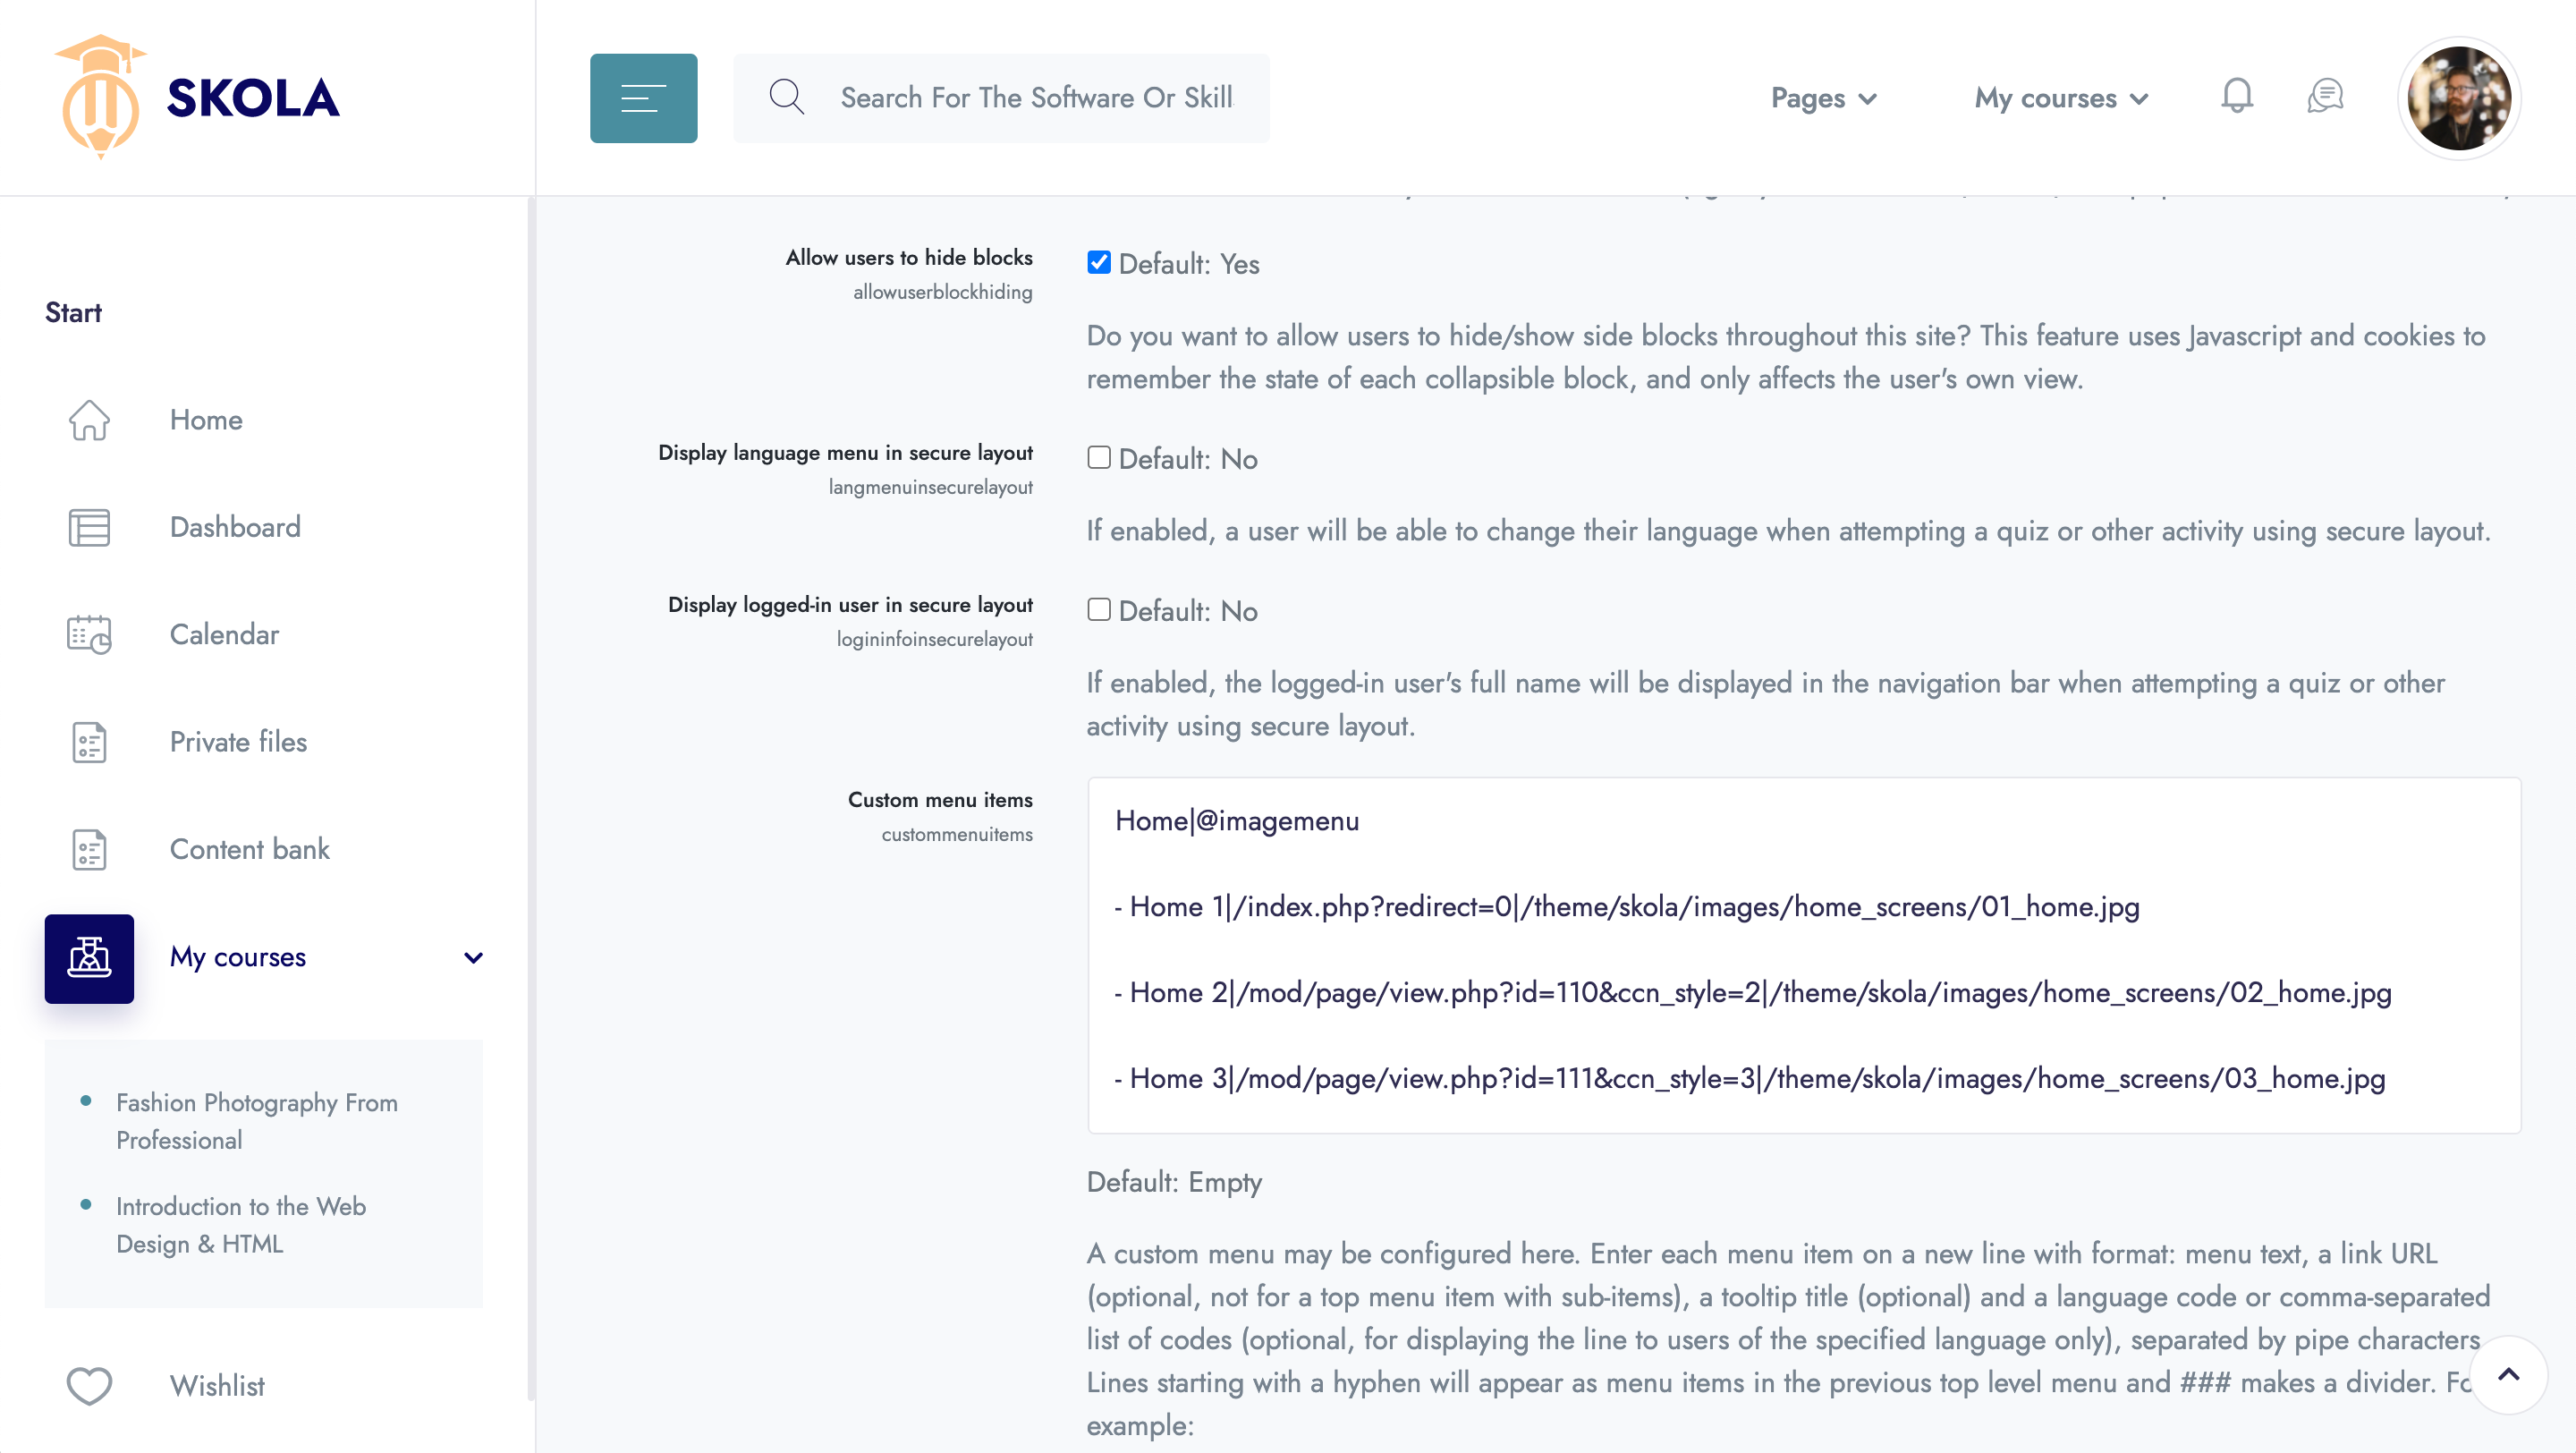Image resolution: width=2576 pixels, height=1453 pixels.
Task: Click the Home 3 line in textarea
Action: [x=1749, y=1079]
